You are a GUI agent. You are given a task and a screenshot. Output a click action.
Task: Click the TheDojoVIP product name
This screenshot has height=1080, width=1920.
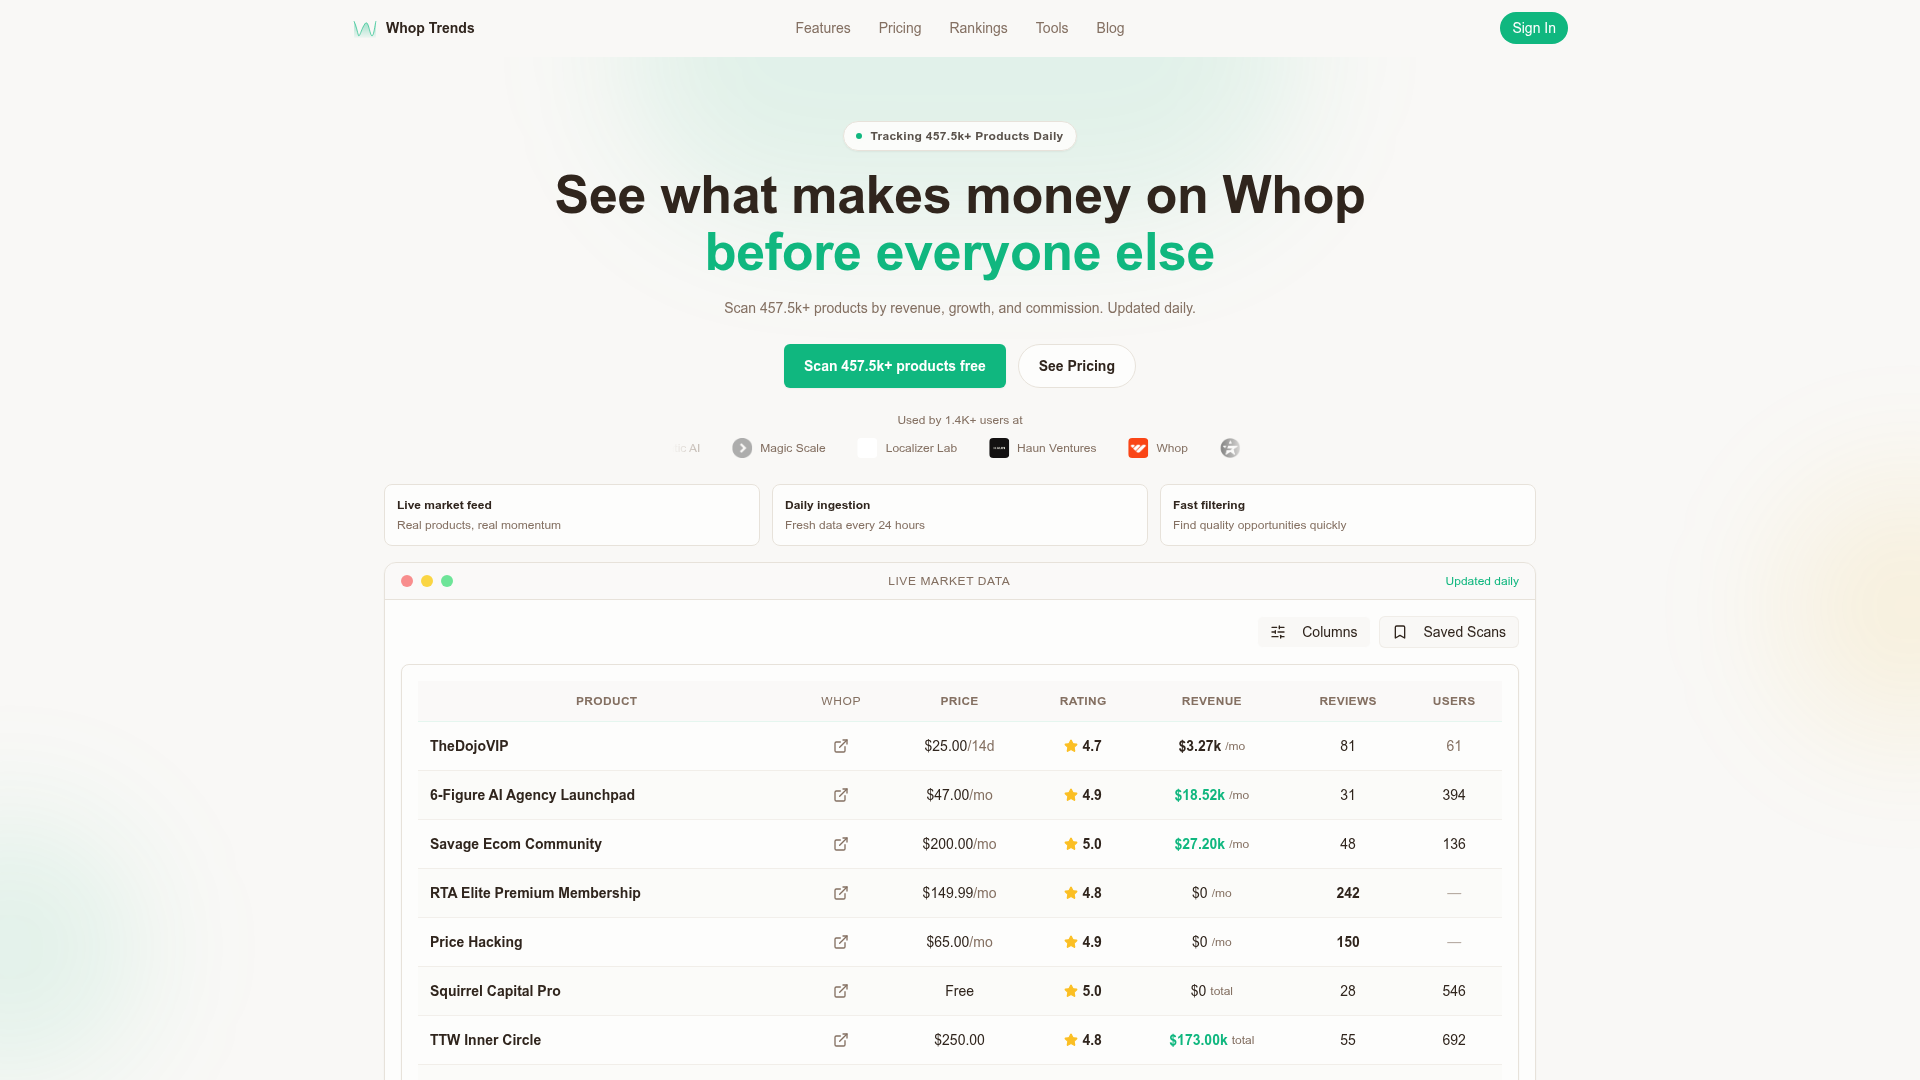coord(469,746)
